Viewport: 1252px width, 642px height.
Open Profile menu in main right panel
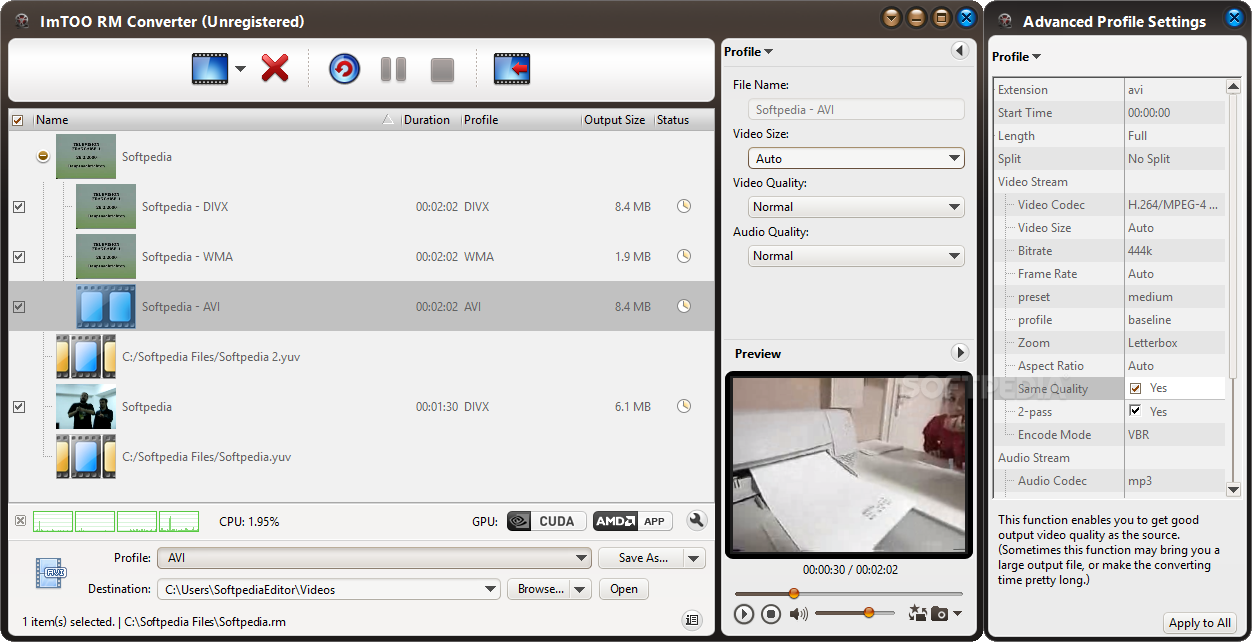click(x=748, y=51)
